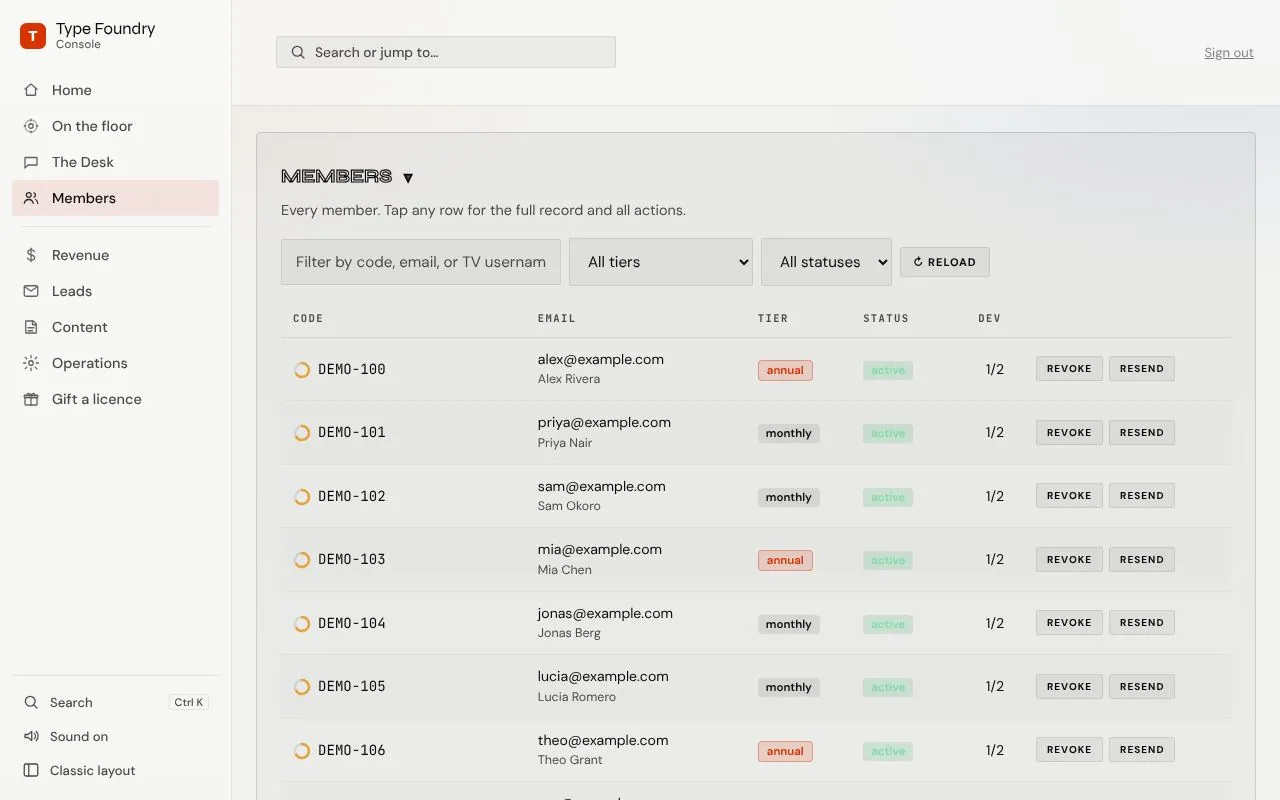Focus the Search or jump to field
The height and width of the screenshot is (800, 1280).
tap(446, 52)
